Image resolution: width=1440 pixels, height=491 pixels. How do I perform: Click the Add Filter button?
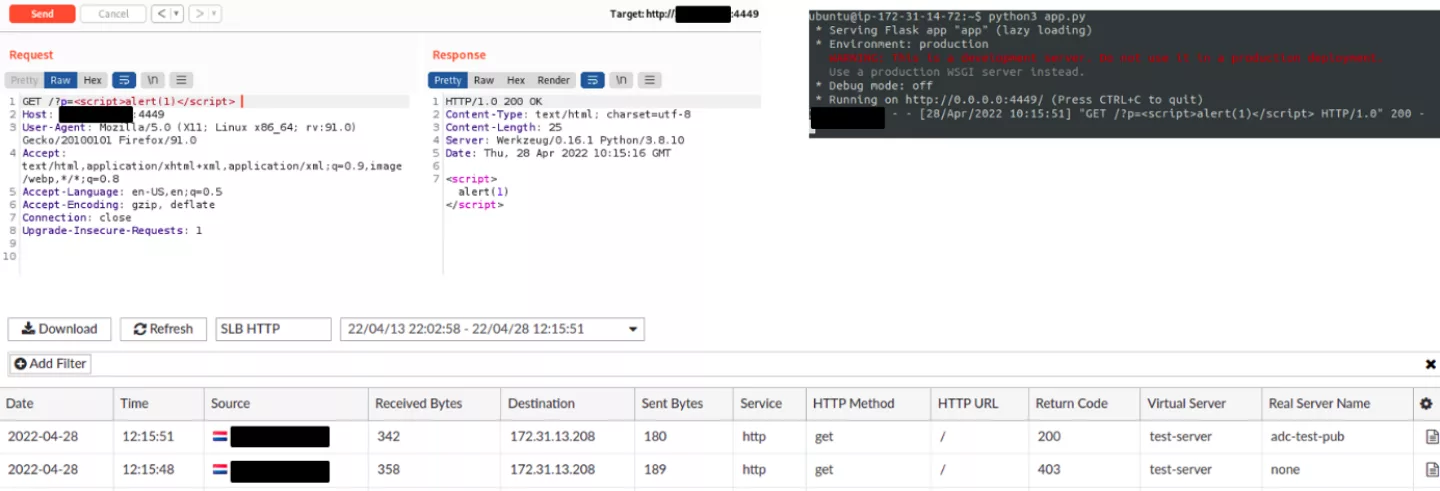(x=50, y=364)
